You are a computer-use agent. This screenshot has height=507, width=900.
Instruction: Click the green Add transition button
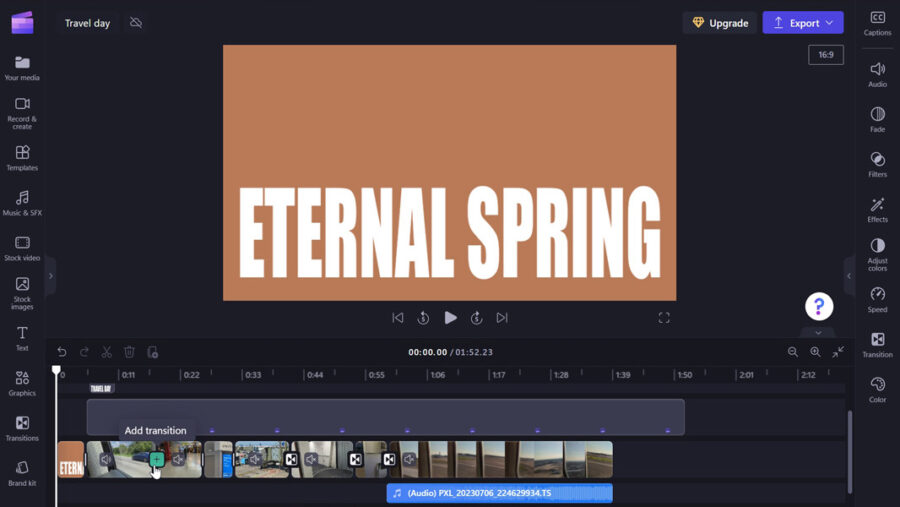tap(157, 460)
